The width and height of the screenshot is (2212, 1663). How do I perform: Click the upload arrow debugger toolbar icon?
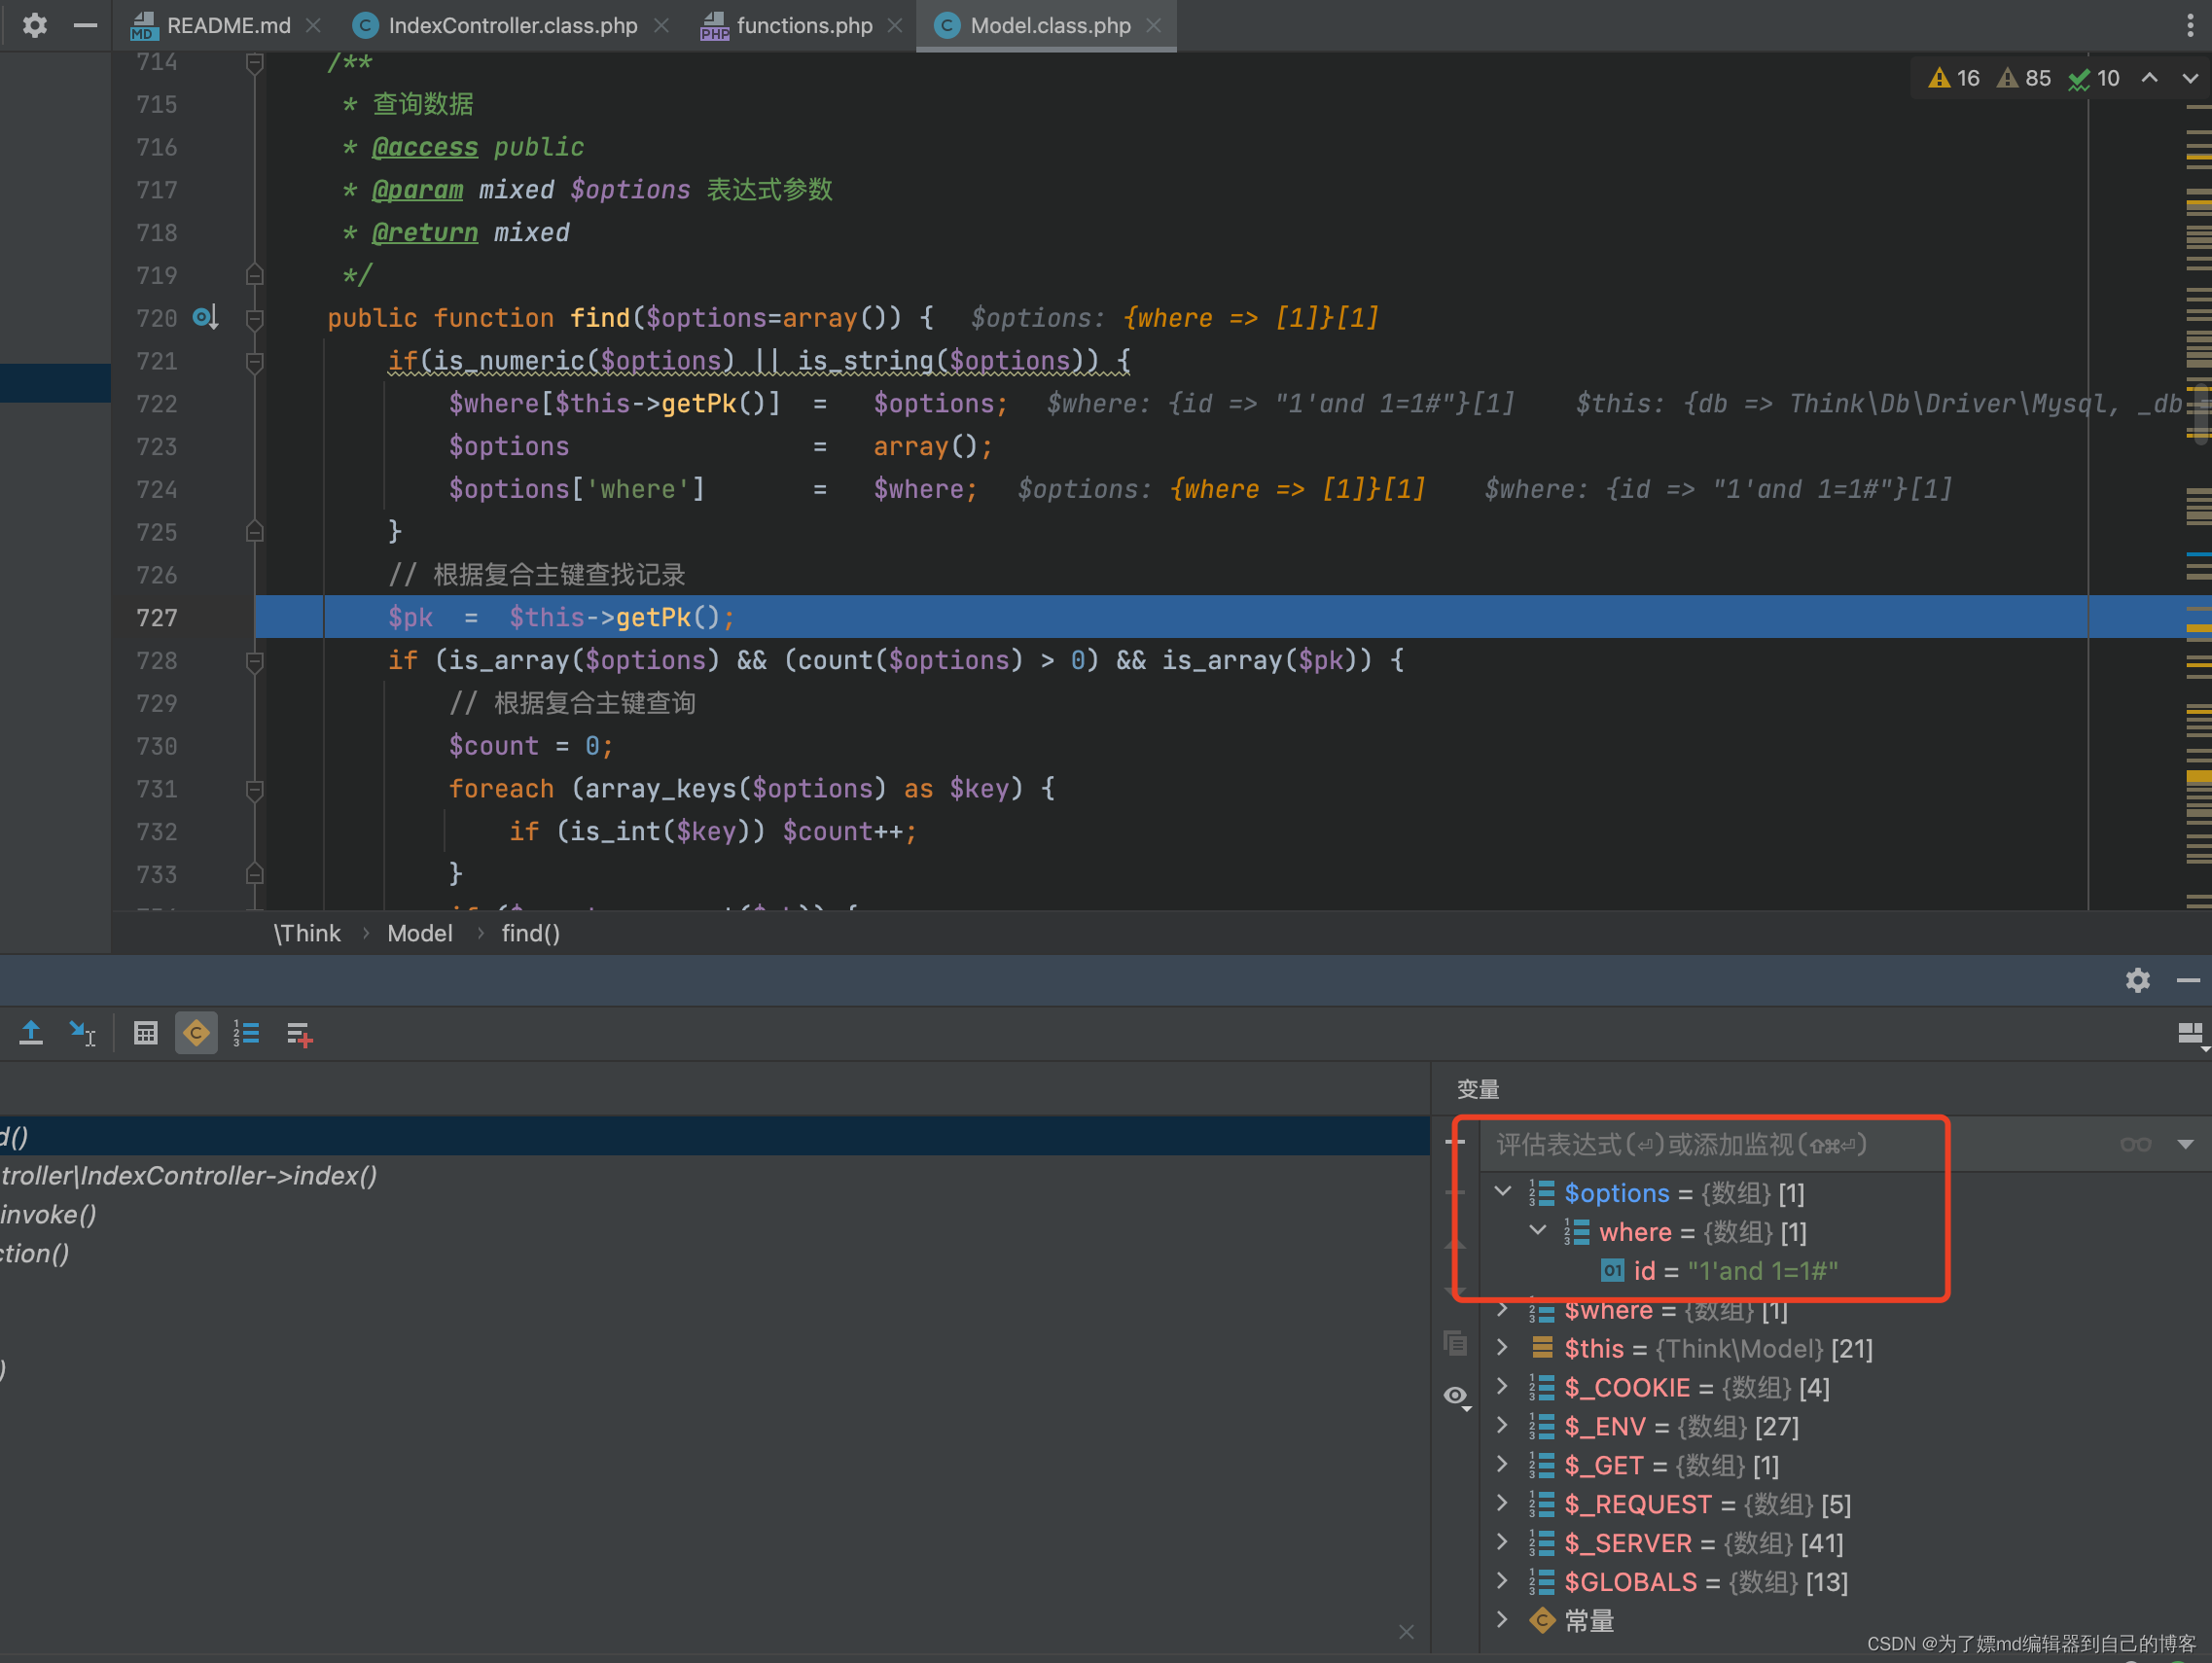pyautogui.click(x=31, y=1033)
